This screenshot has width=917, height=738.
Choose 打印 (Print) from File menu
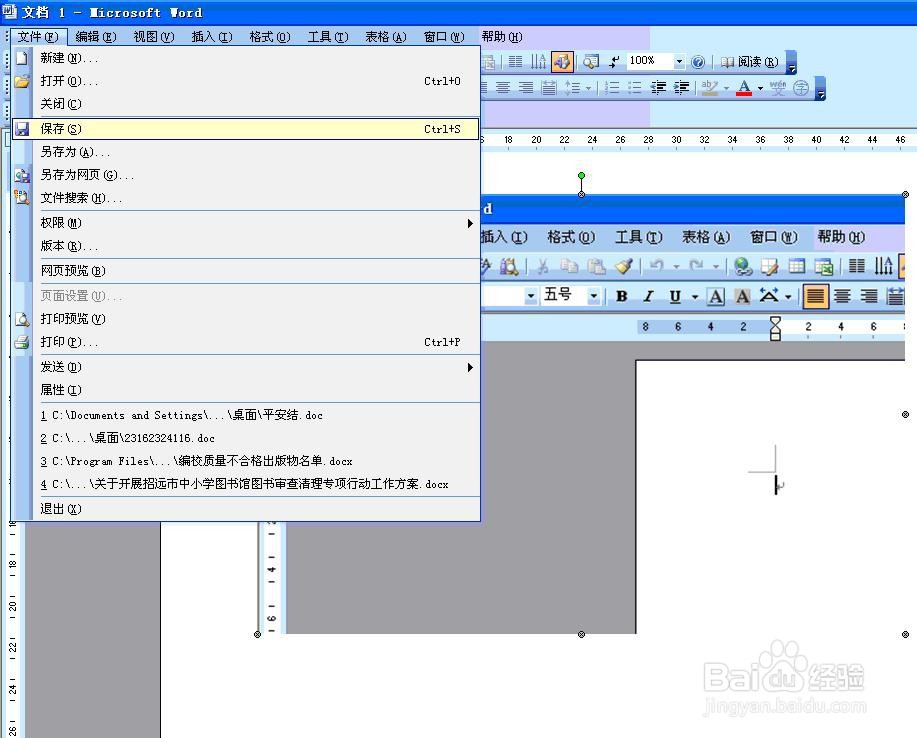coord(246,342)
